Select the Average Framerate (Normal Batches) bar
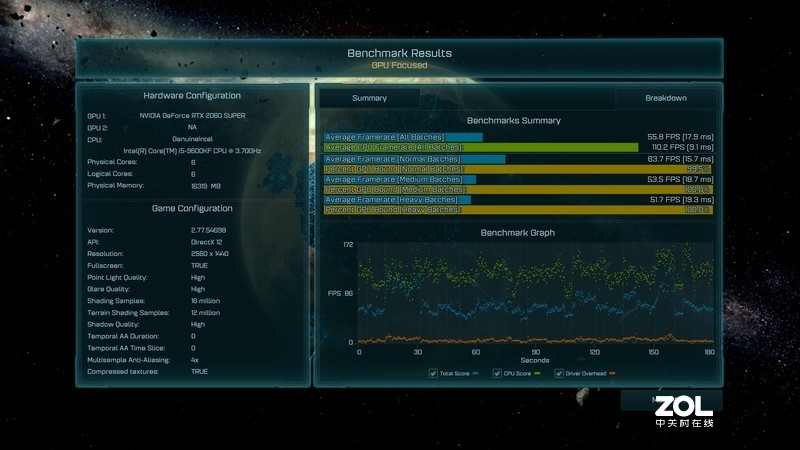This screenshot has width=800, height=450. 414,159
